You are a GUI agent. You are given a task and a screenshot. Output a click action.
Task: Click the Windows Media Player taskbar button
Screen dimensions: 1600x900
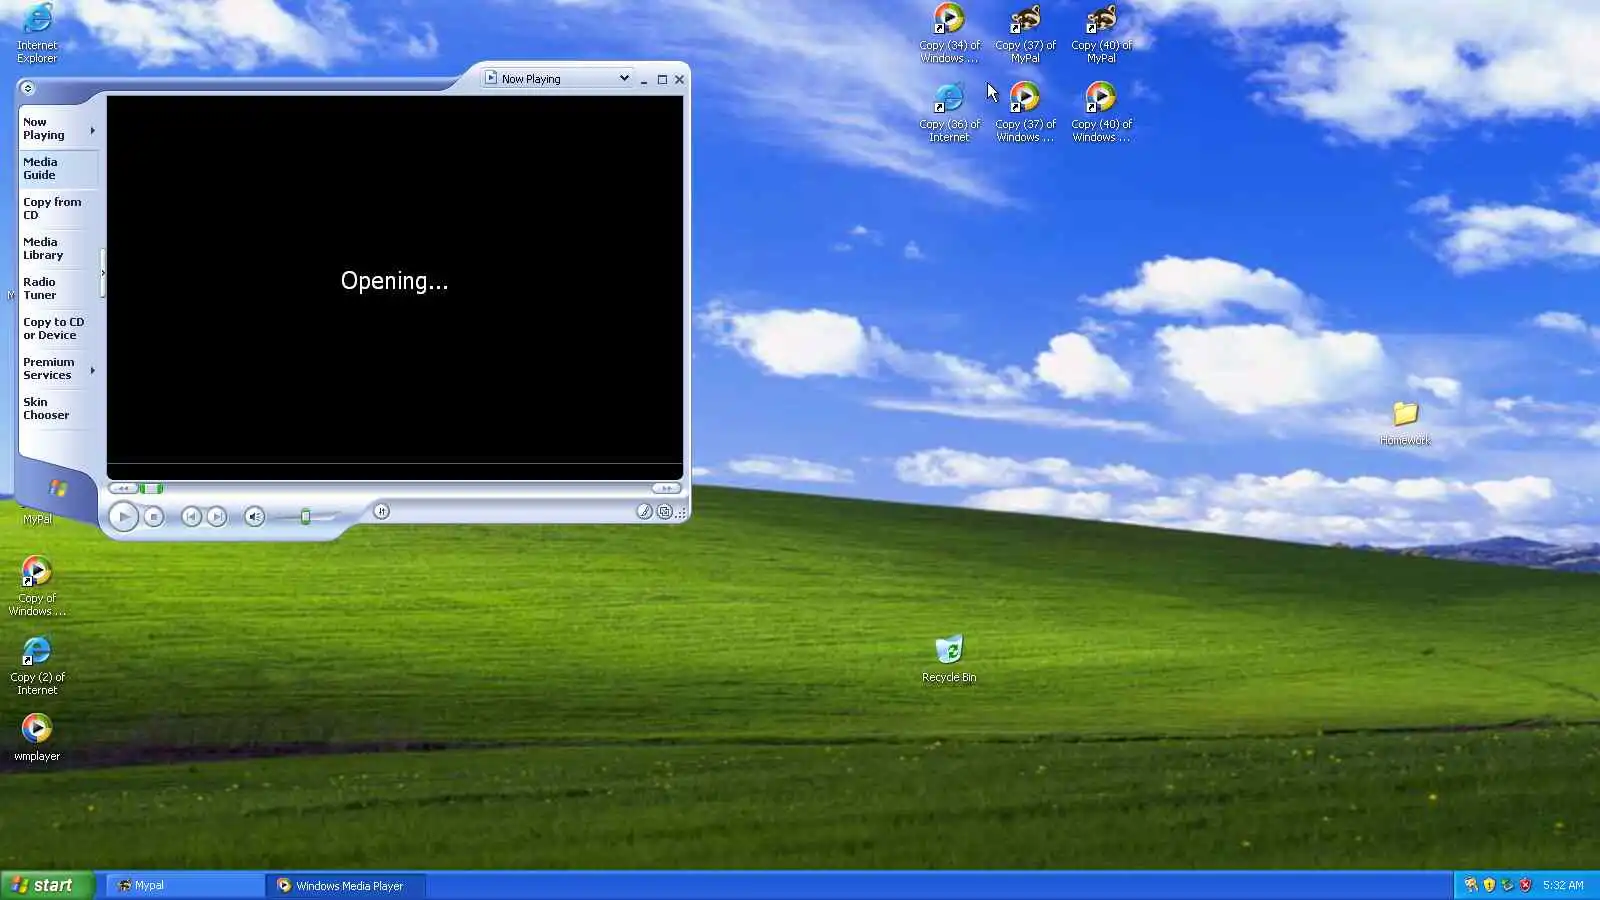click(346, 885)
